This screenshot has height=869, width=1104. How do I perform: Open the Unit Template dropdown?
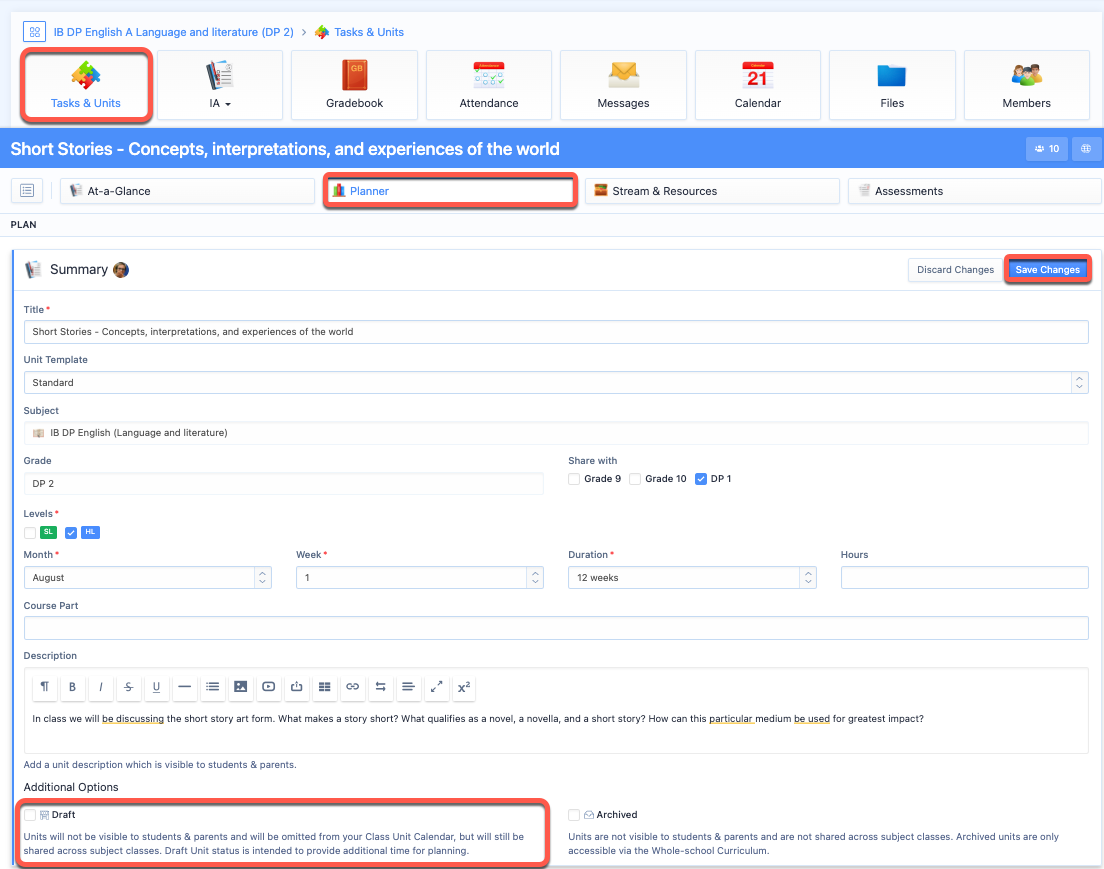[x=556, y=382]
